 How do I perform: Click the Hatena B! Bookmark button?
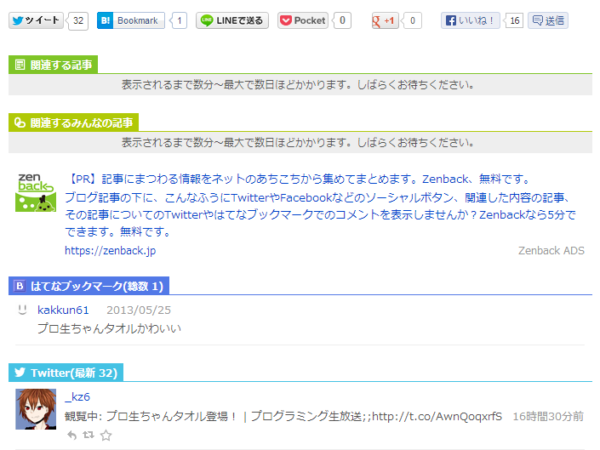(x=130, y=21)
